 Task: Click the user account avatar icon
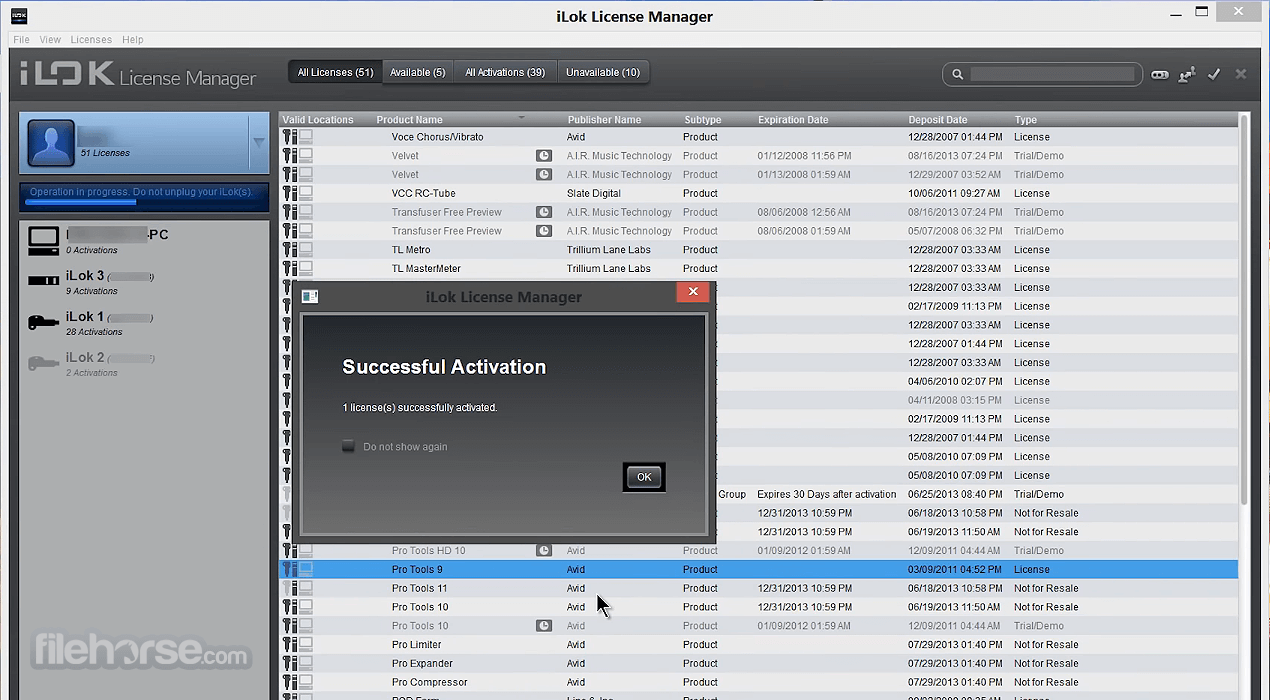pos(51,144)
